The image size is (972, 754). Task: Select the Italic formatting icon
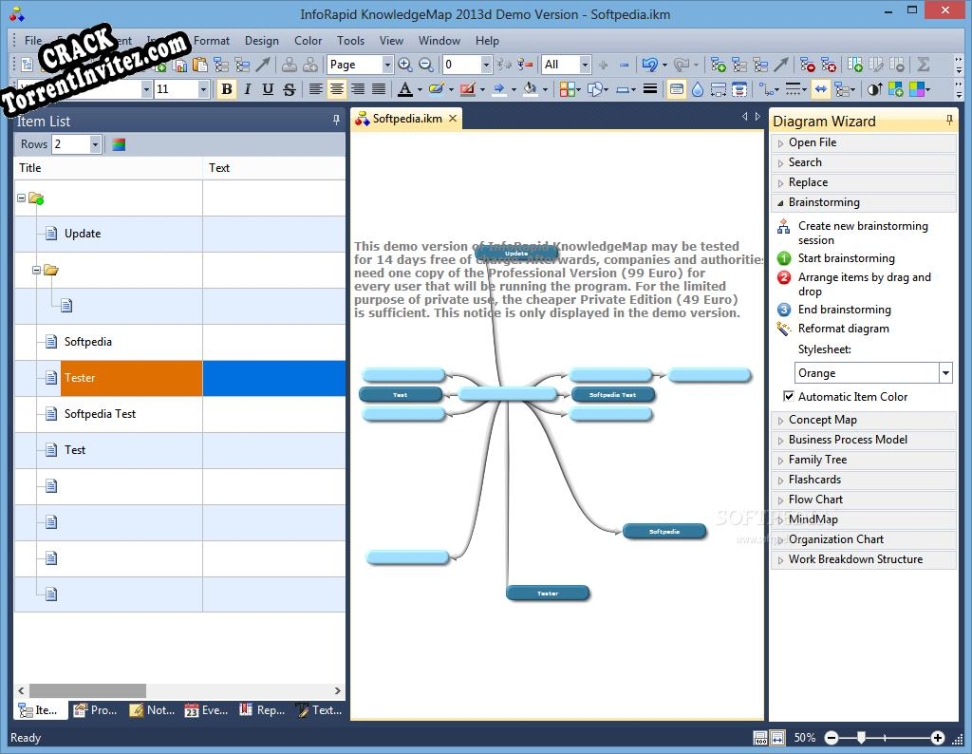click(x=247, y=89)
